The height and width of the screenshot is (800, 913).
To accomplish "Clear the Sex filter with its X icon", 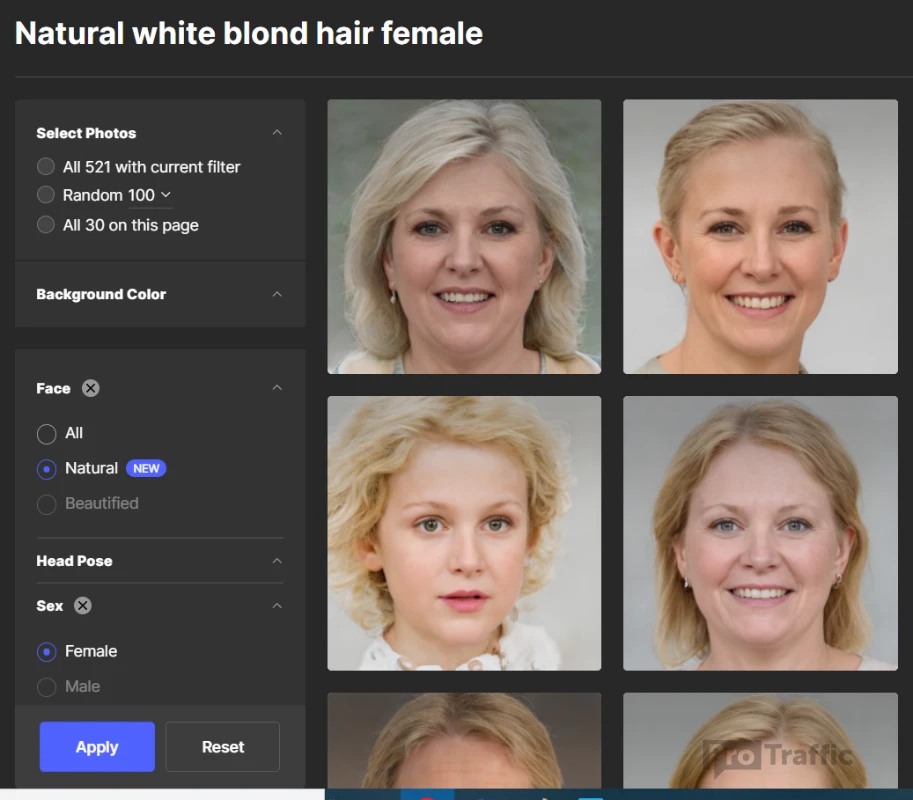I will [x=83, y=606].
